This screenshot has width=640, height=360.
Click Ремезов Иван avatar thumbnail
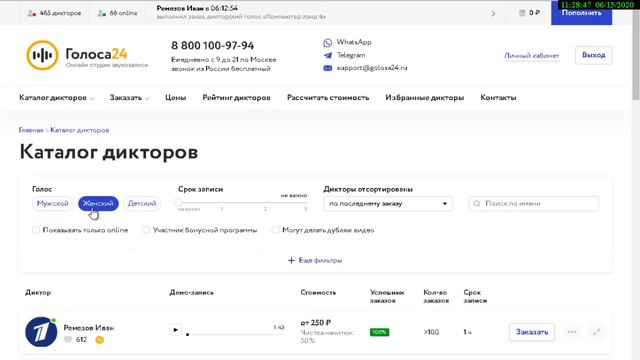click(41, 332)
